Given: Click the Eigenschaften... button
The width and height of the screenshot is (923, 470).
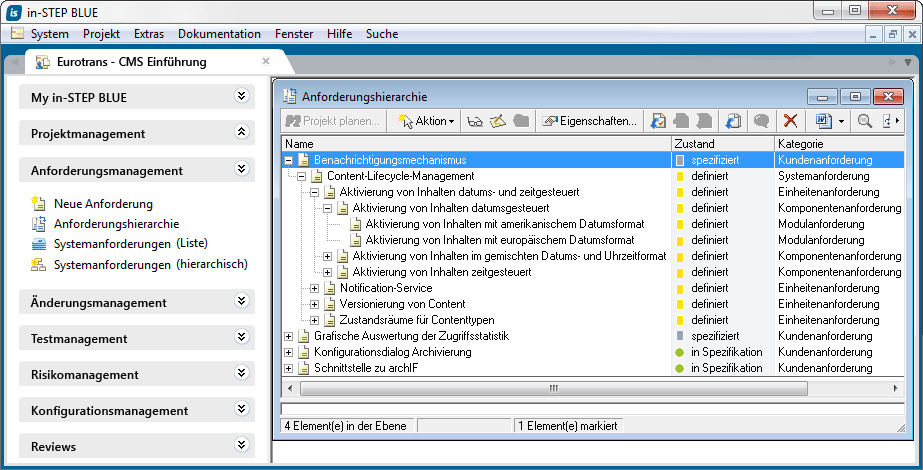Looking at the screenshot, I should tap(590, 121).
